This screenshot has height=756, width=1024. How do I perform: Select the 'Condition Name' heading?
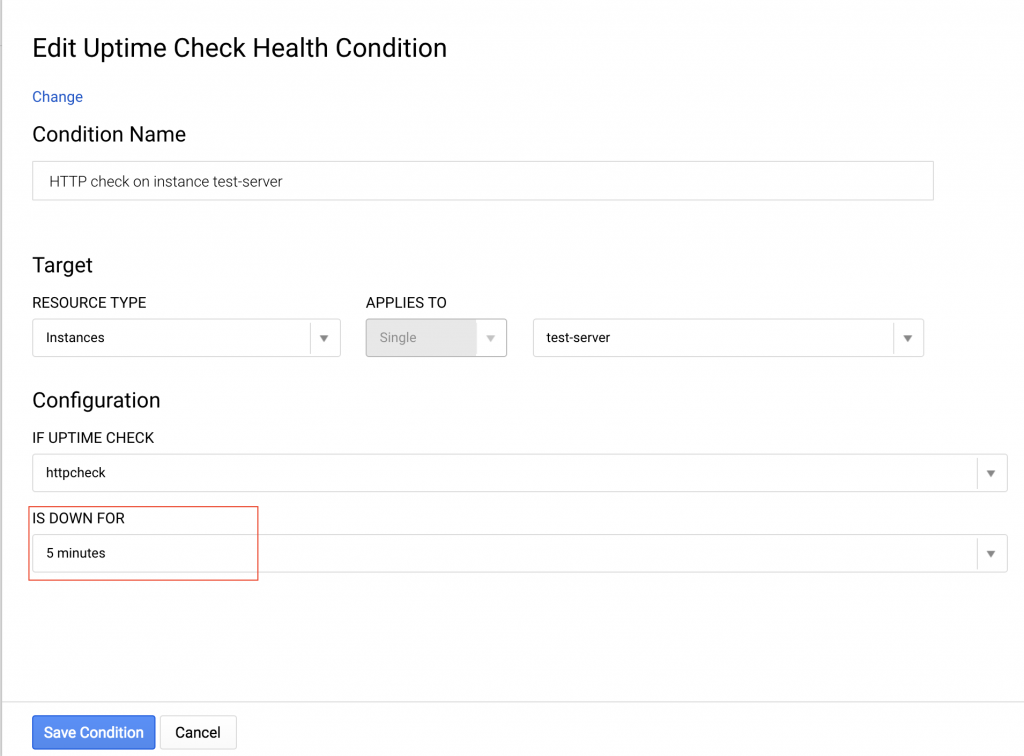109,134
